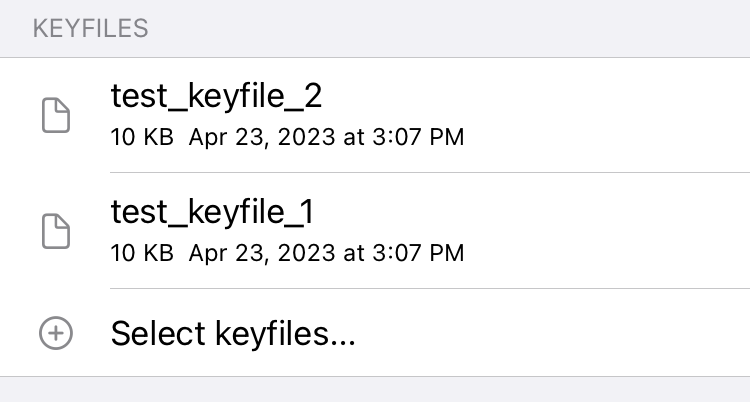Click empty space right of test_keyfile_1 row
This screenshot has height=402, width=750.
click(607, 231)
